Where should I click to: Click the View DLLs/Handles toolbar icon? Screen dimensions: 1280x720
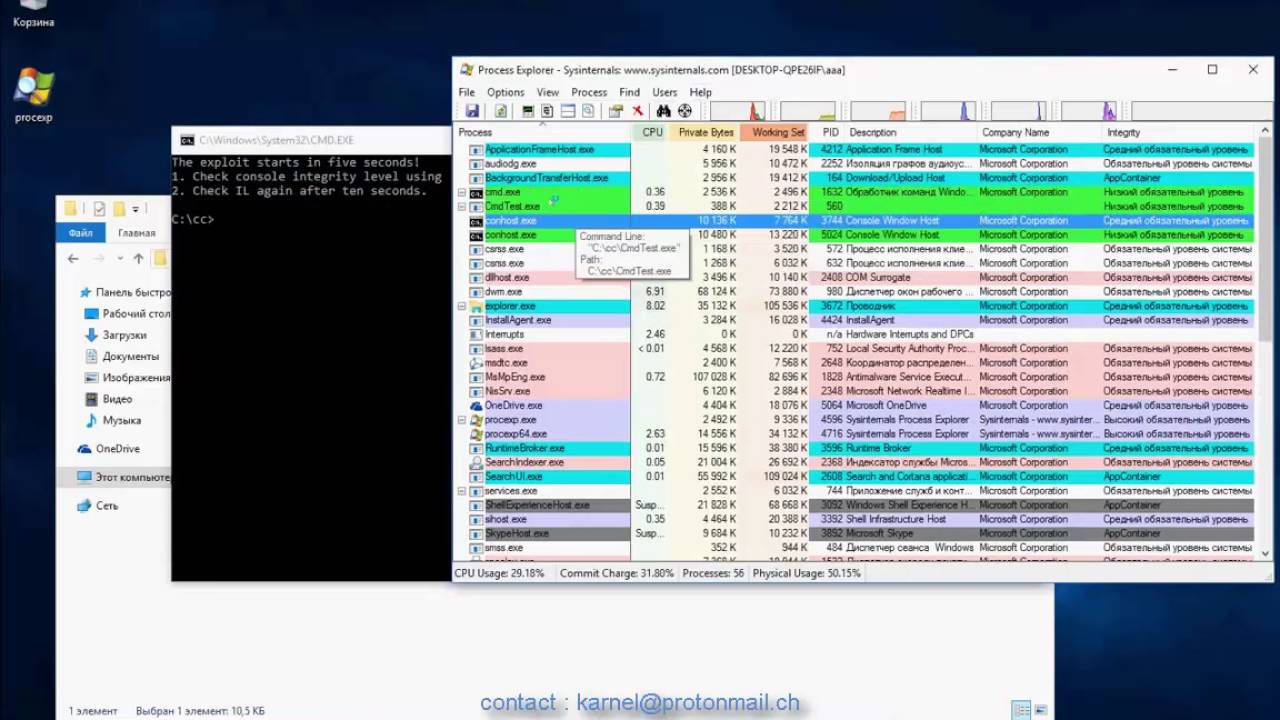pos(588,111)
